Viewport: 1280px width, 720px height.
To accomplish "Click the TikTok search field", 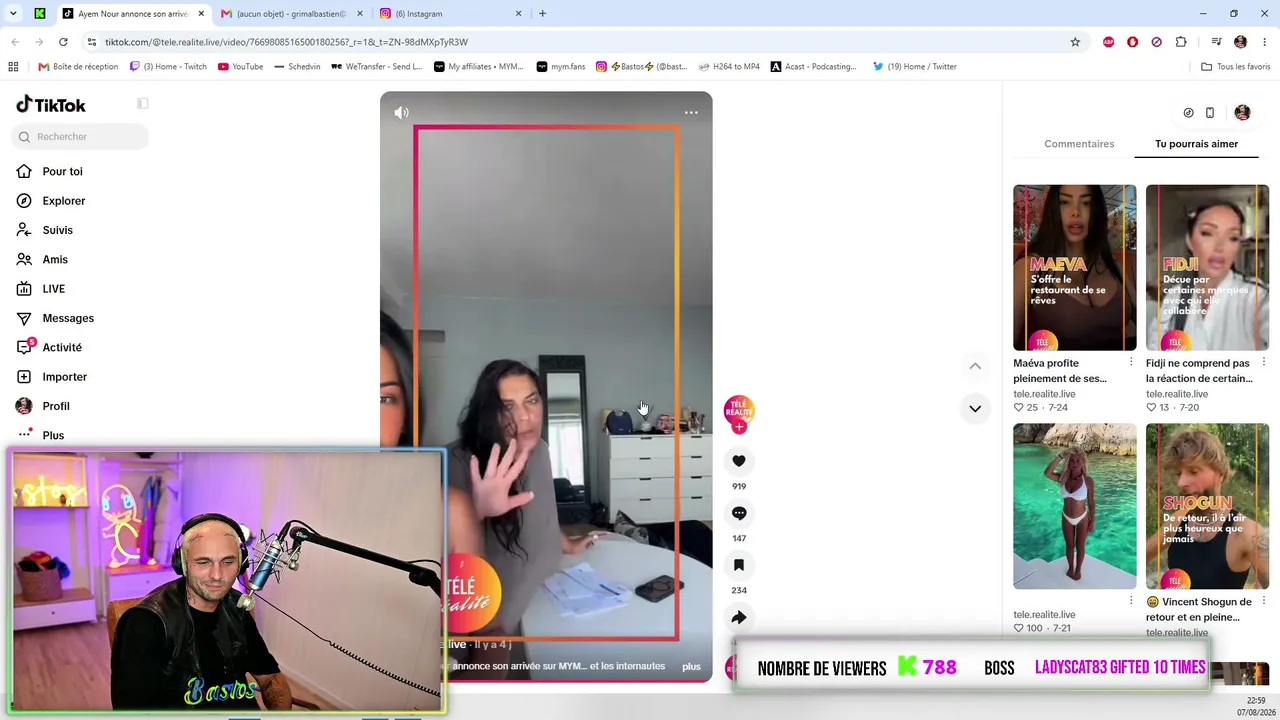I will (80, 137).
